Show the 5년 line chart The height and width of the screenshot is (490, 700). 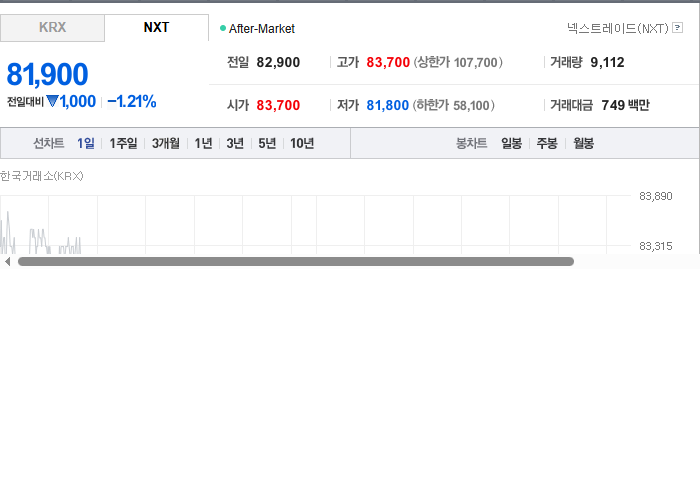[x=267, y=143]
